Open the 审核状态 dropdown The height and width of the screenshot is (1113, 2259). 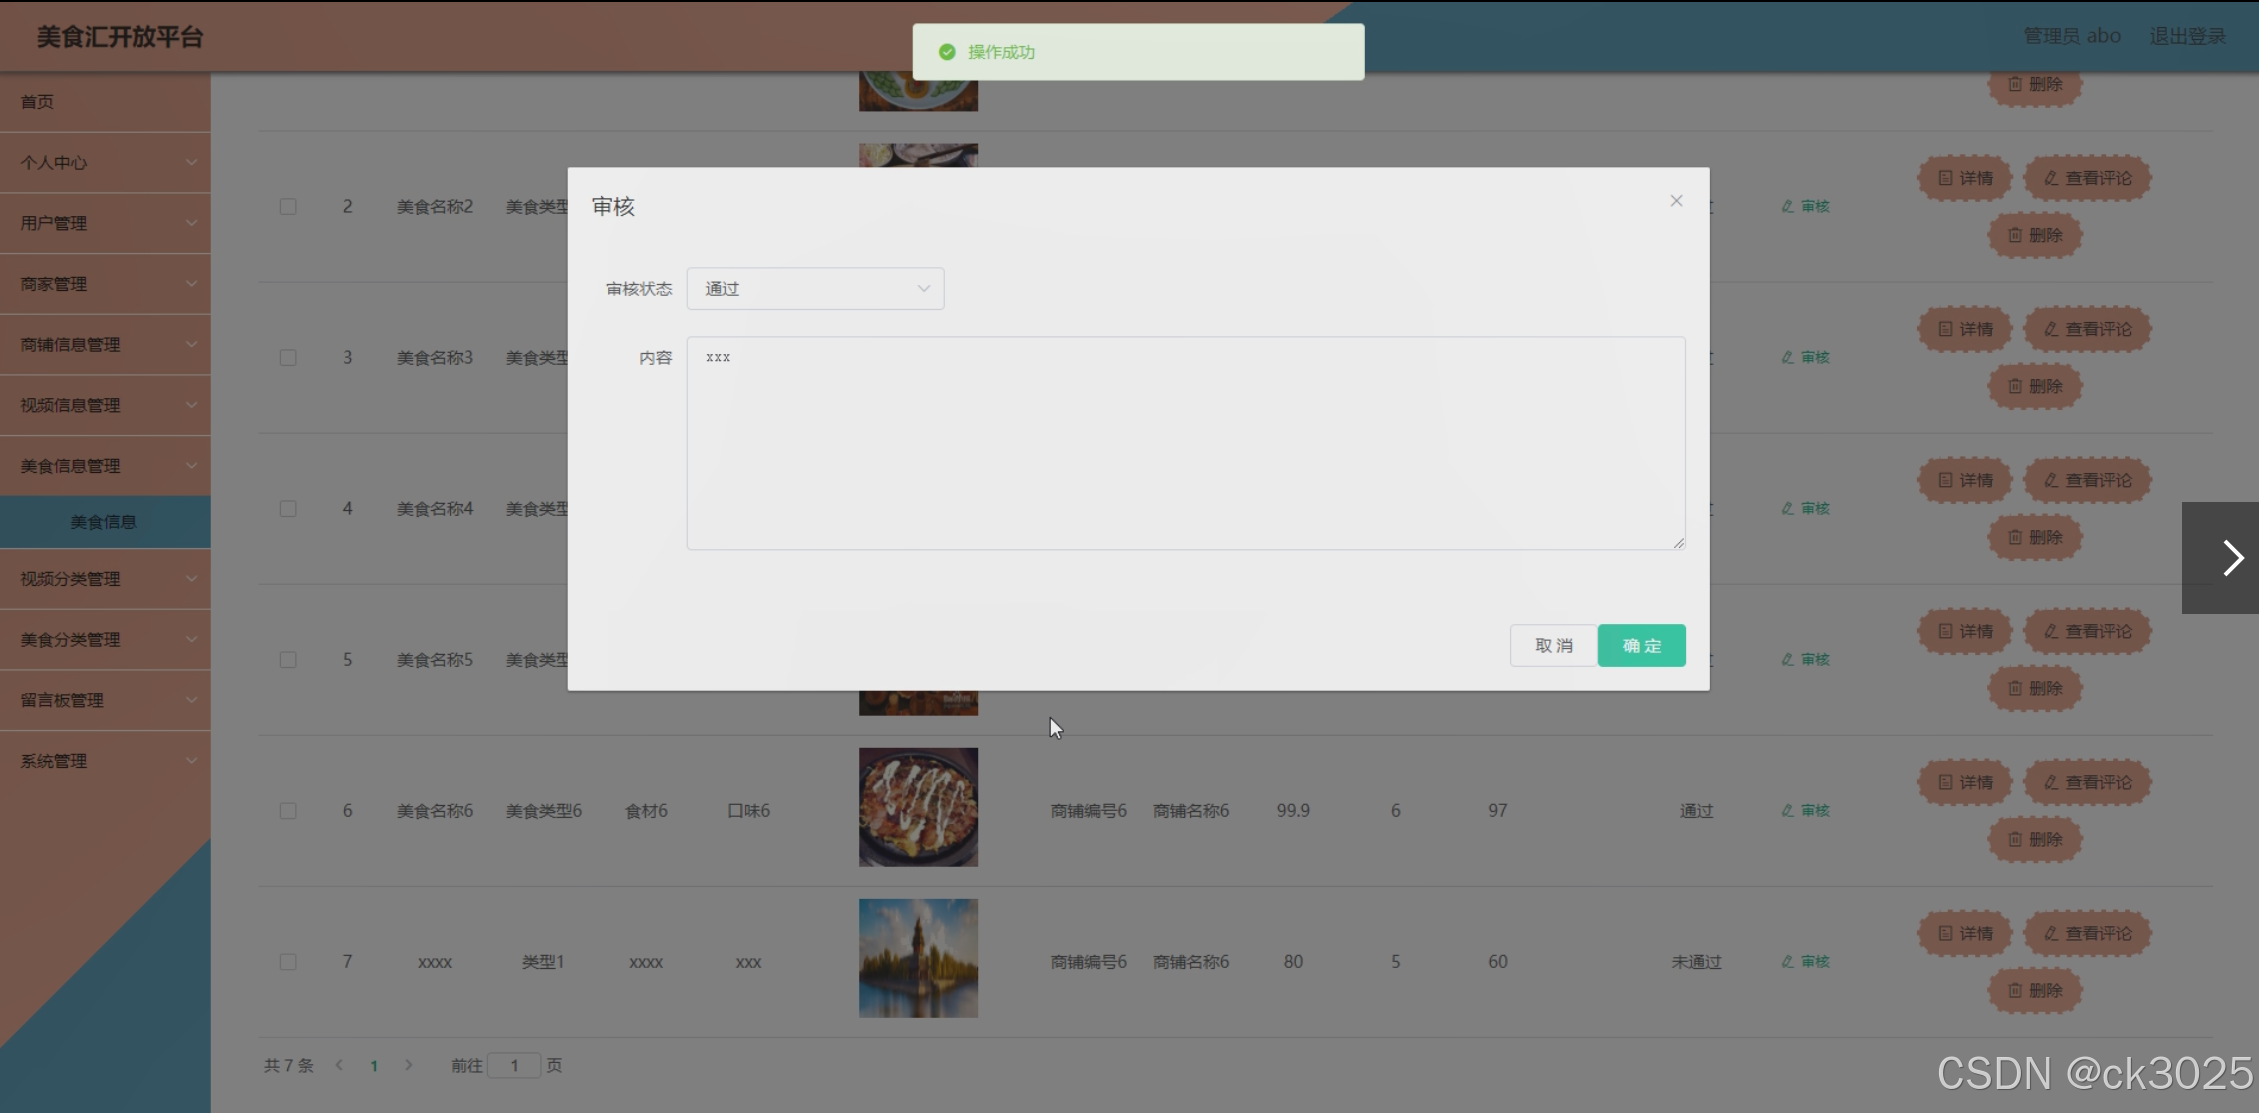(x=815, y=289)
